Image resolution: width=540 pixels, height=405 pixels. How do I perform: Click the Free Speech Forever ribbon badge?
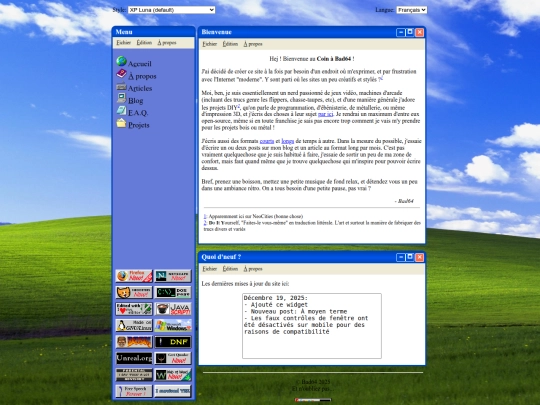(x=134, y=391)
